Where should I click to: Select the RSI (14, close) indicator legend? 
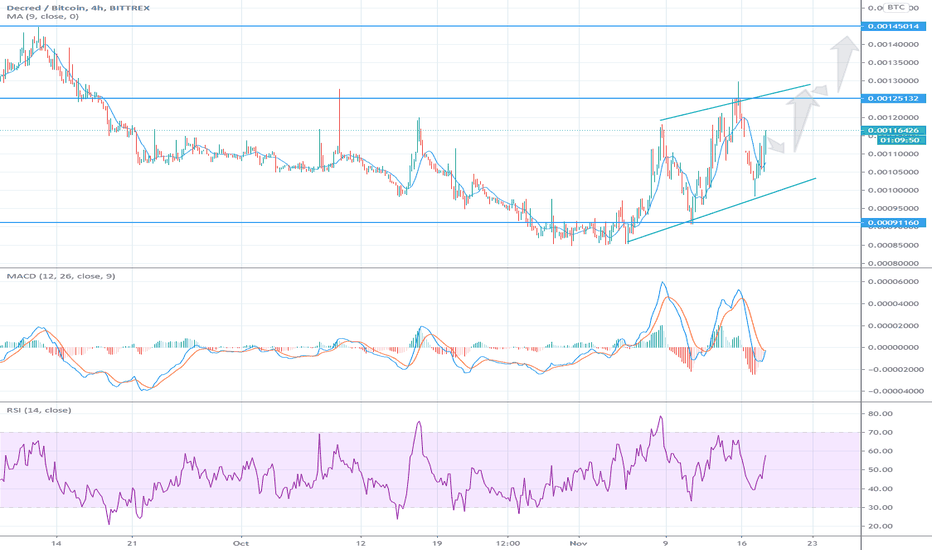tap(39, 410)
